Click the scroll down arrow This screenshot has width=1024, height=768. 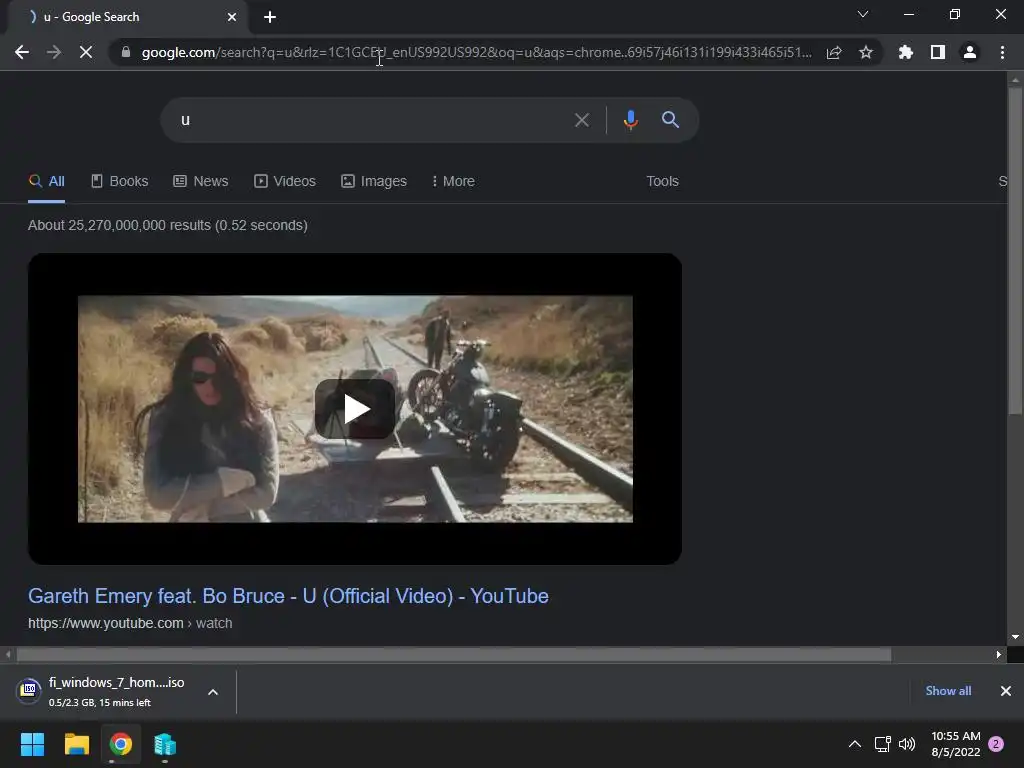pos(1015,637)
